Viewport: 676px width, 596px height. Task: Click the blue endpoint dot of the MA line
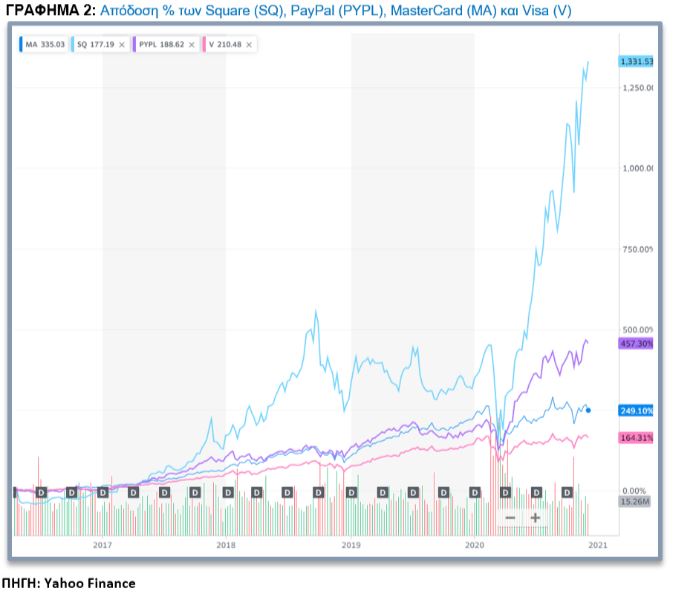pyautogui.click(x=588, y=411)
